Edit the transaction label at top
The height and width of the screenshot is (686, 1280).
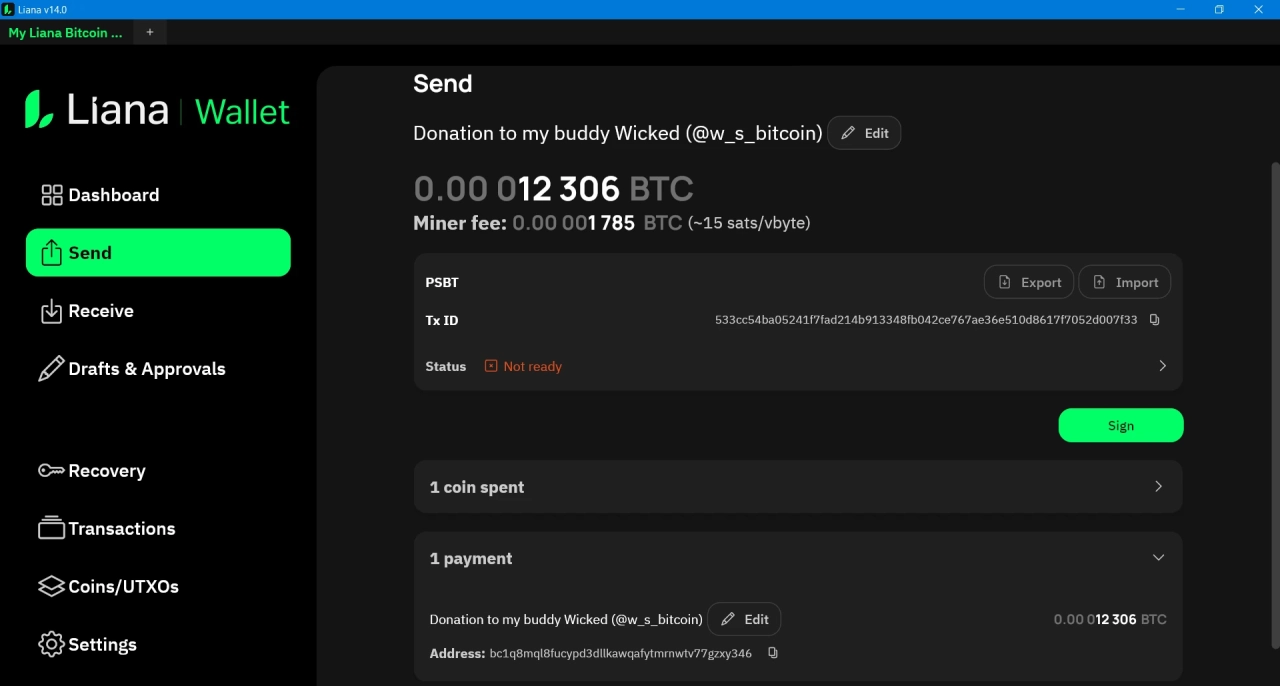point(864,133)
